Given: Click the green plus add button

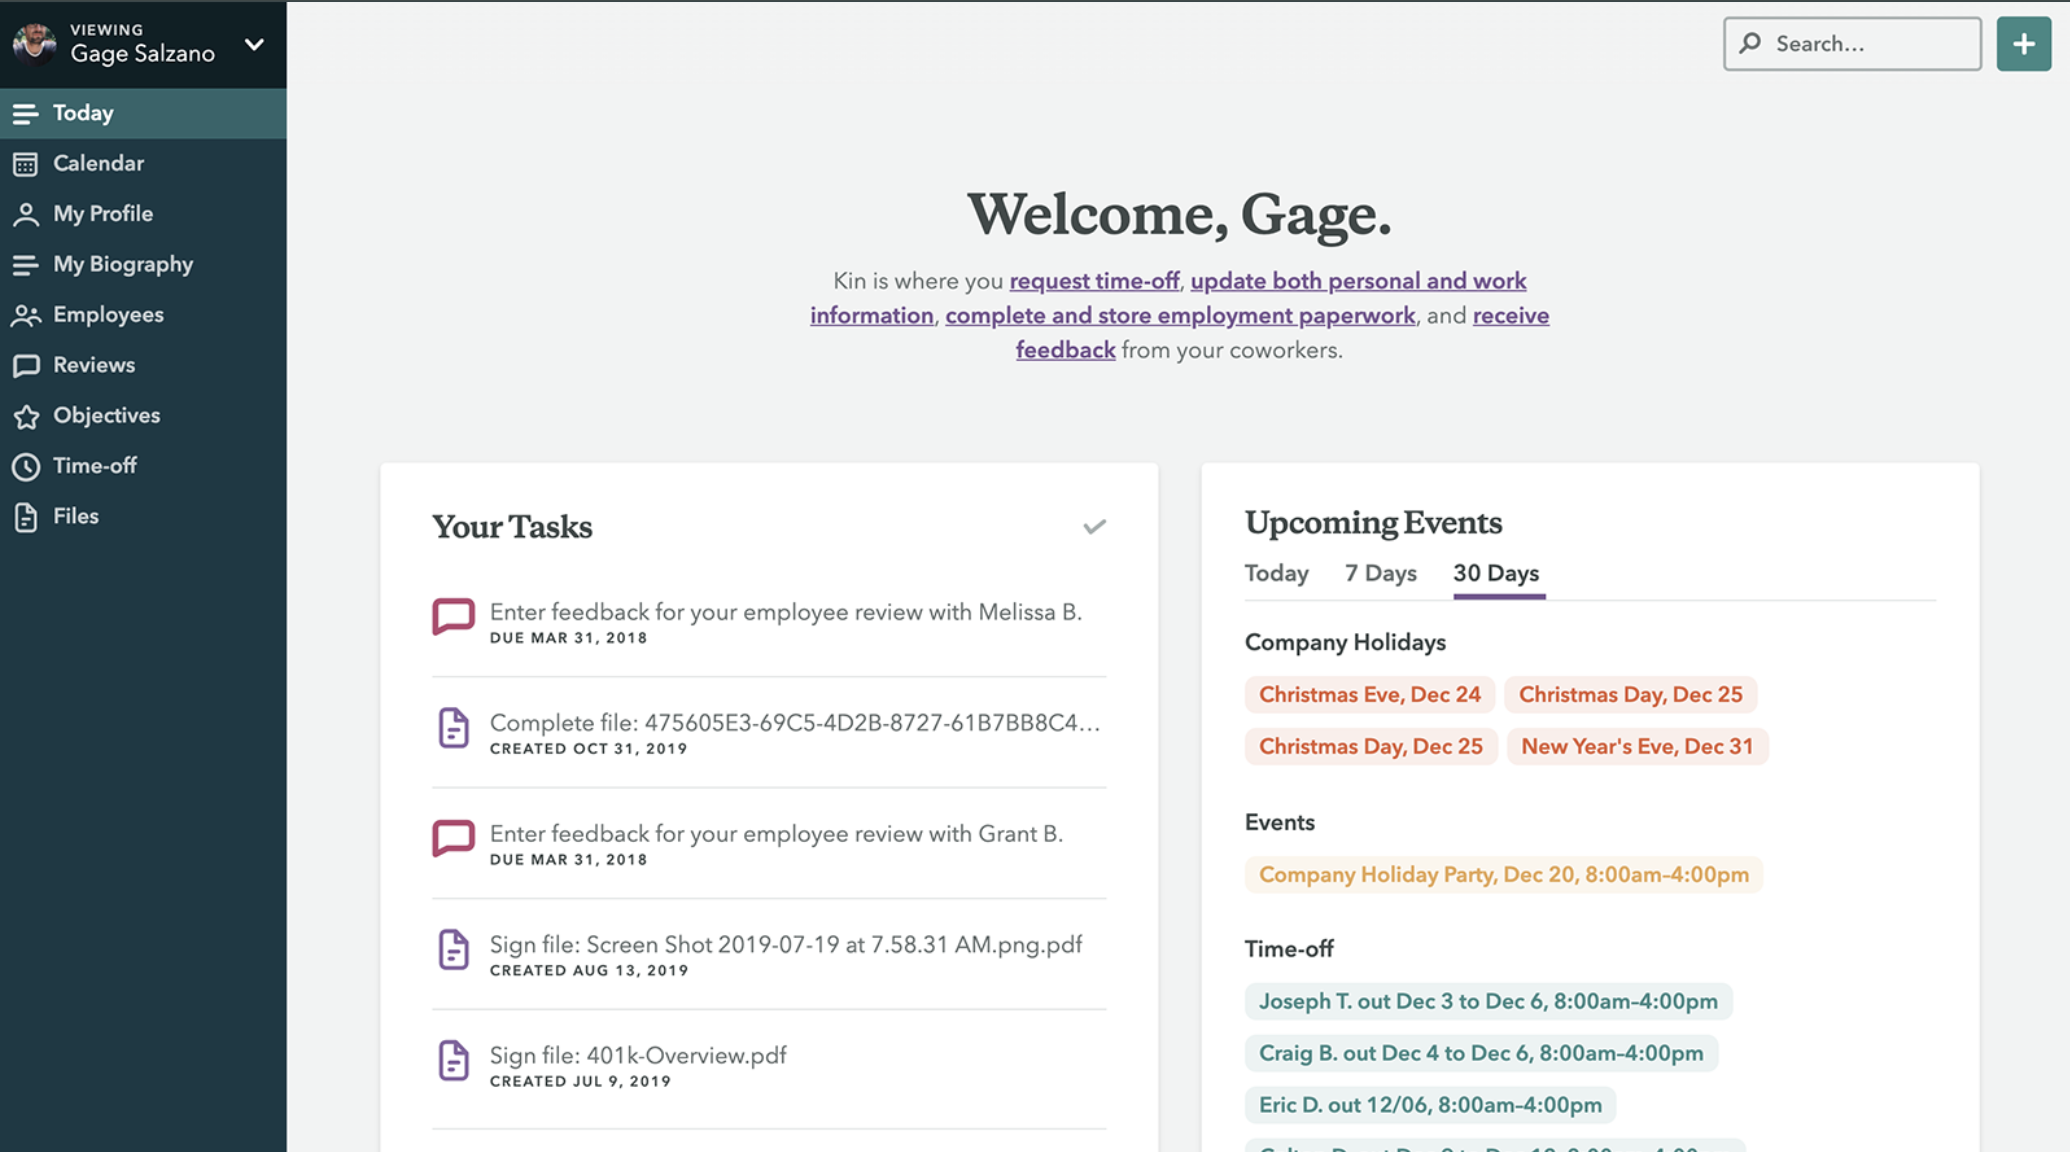Looking at the screenshot, I should (x=2023, y=44).
